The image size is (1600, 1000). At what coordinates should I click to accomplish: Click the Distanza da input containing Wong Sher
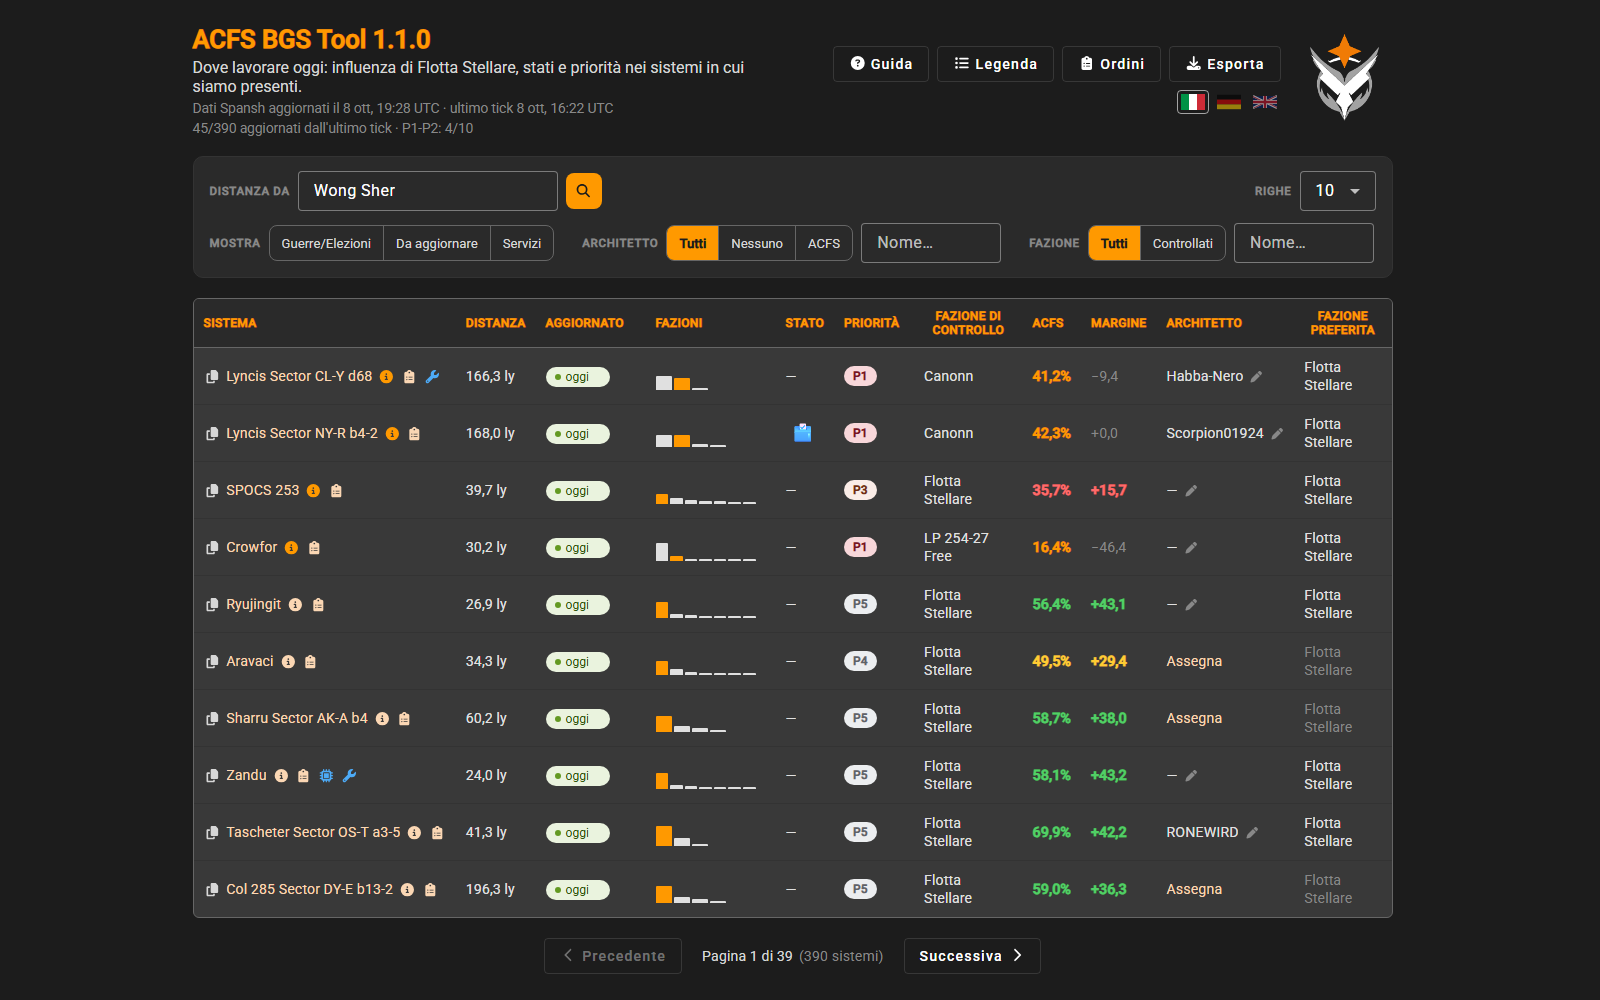tap(428, 191)
